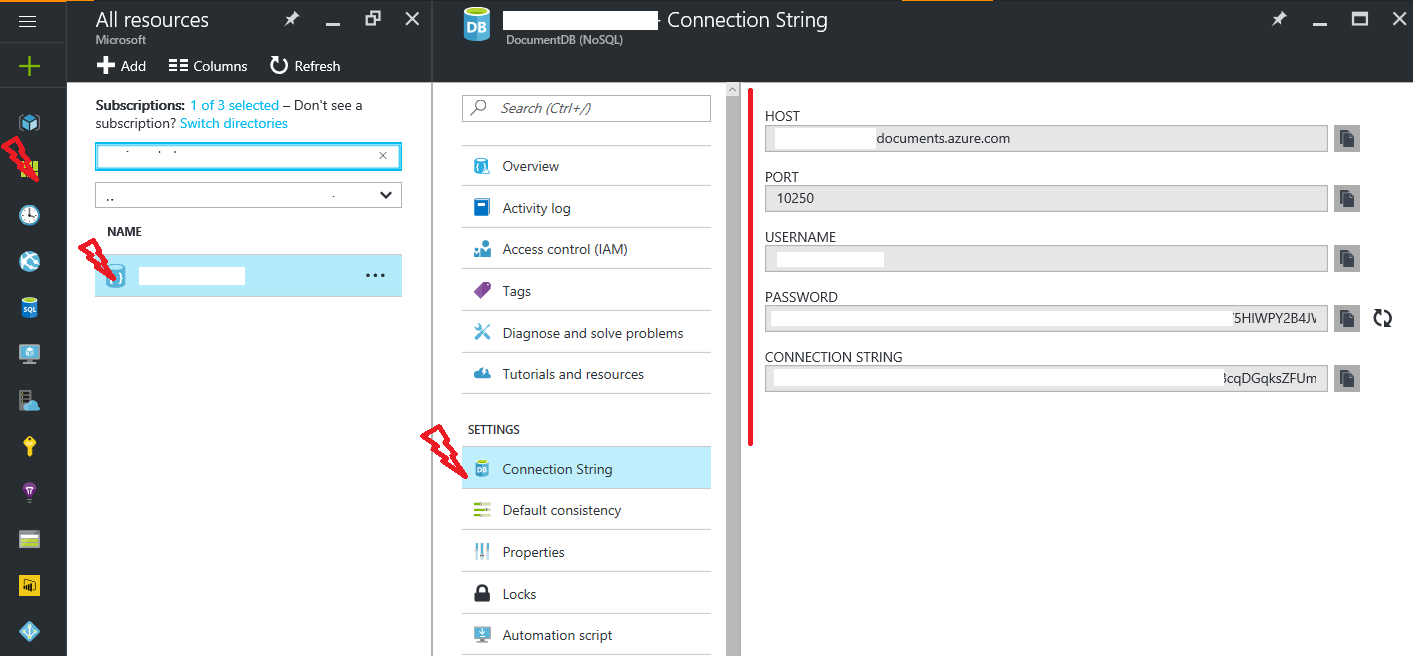The width and height of the screenshot is (1413, 656).
Task: Click Columns in All resources toolbar
Action: click(x=208, y=66)
